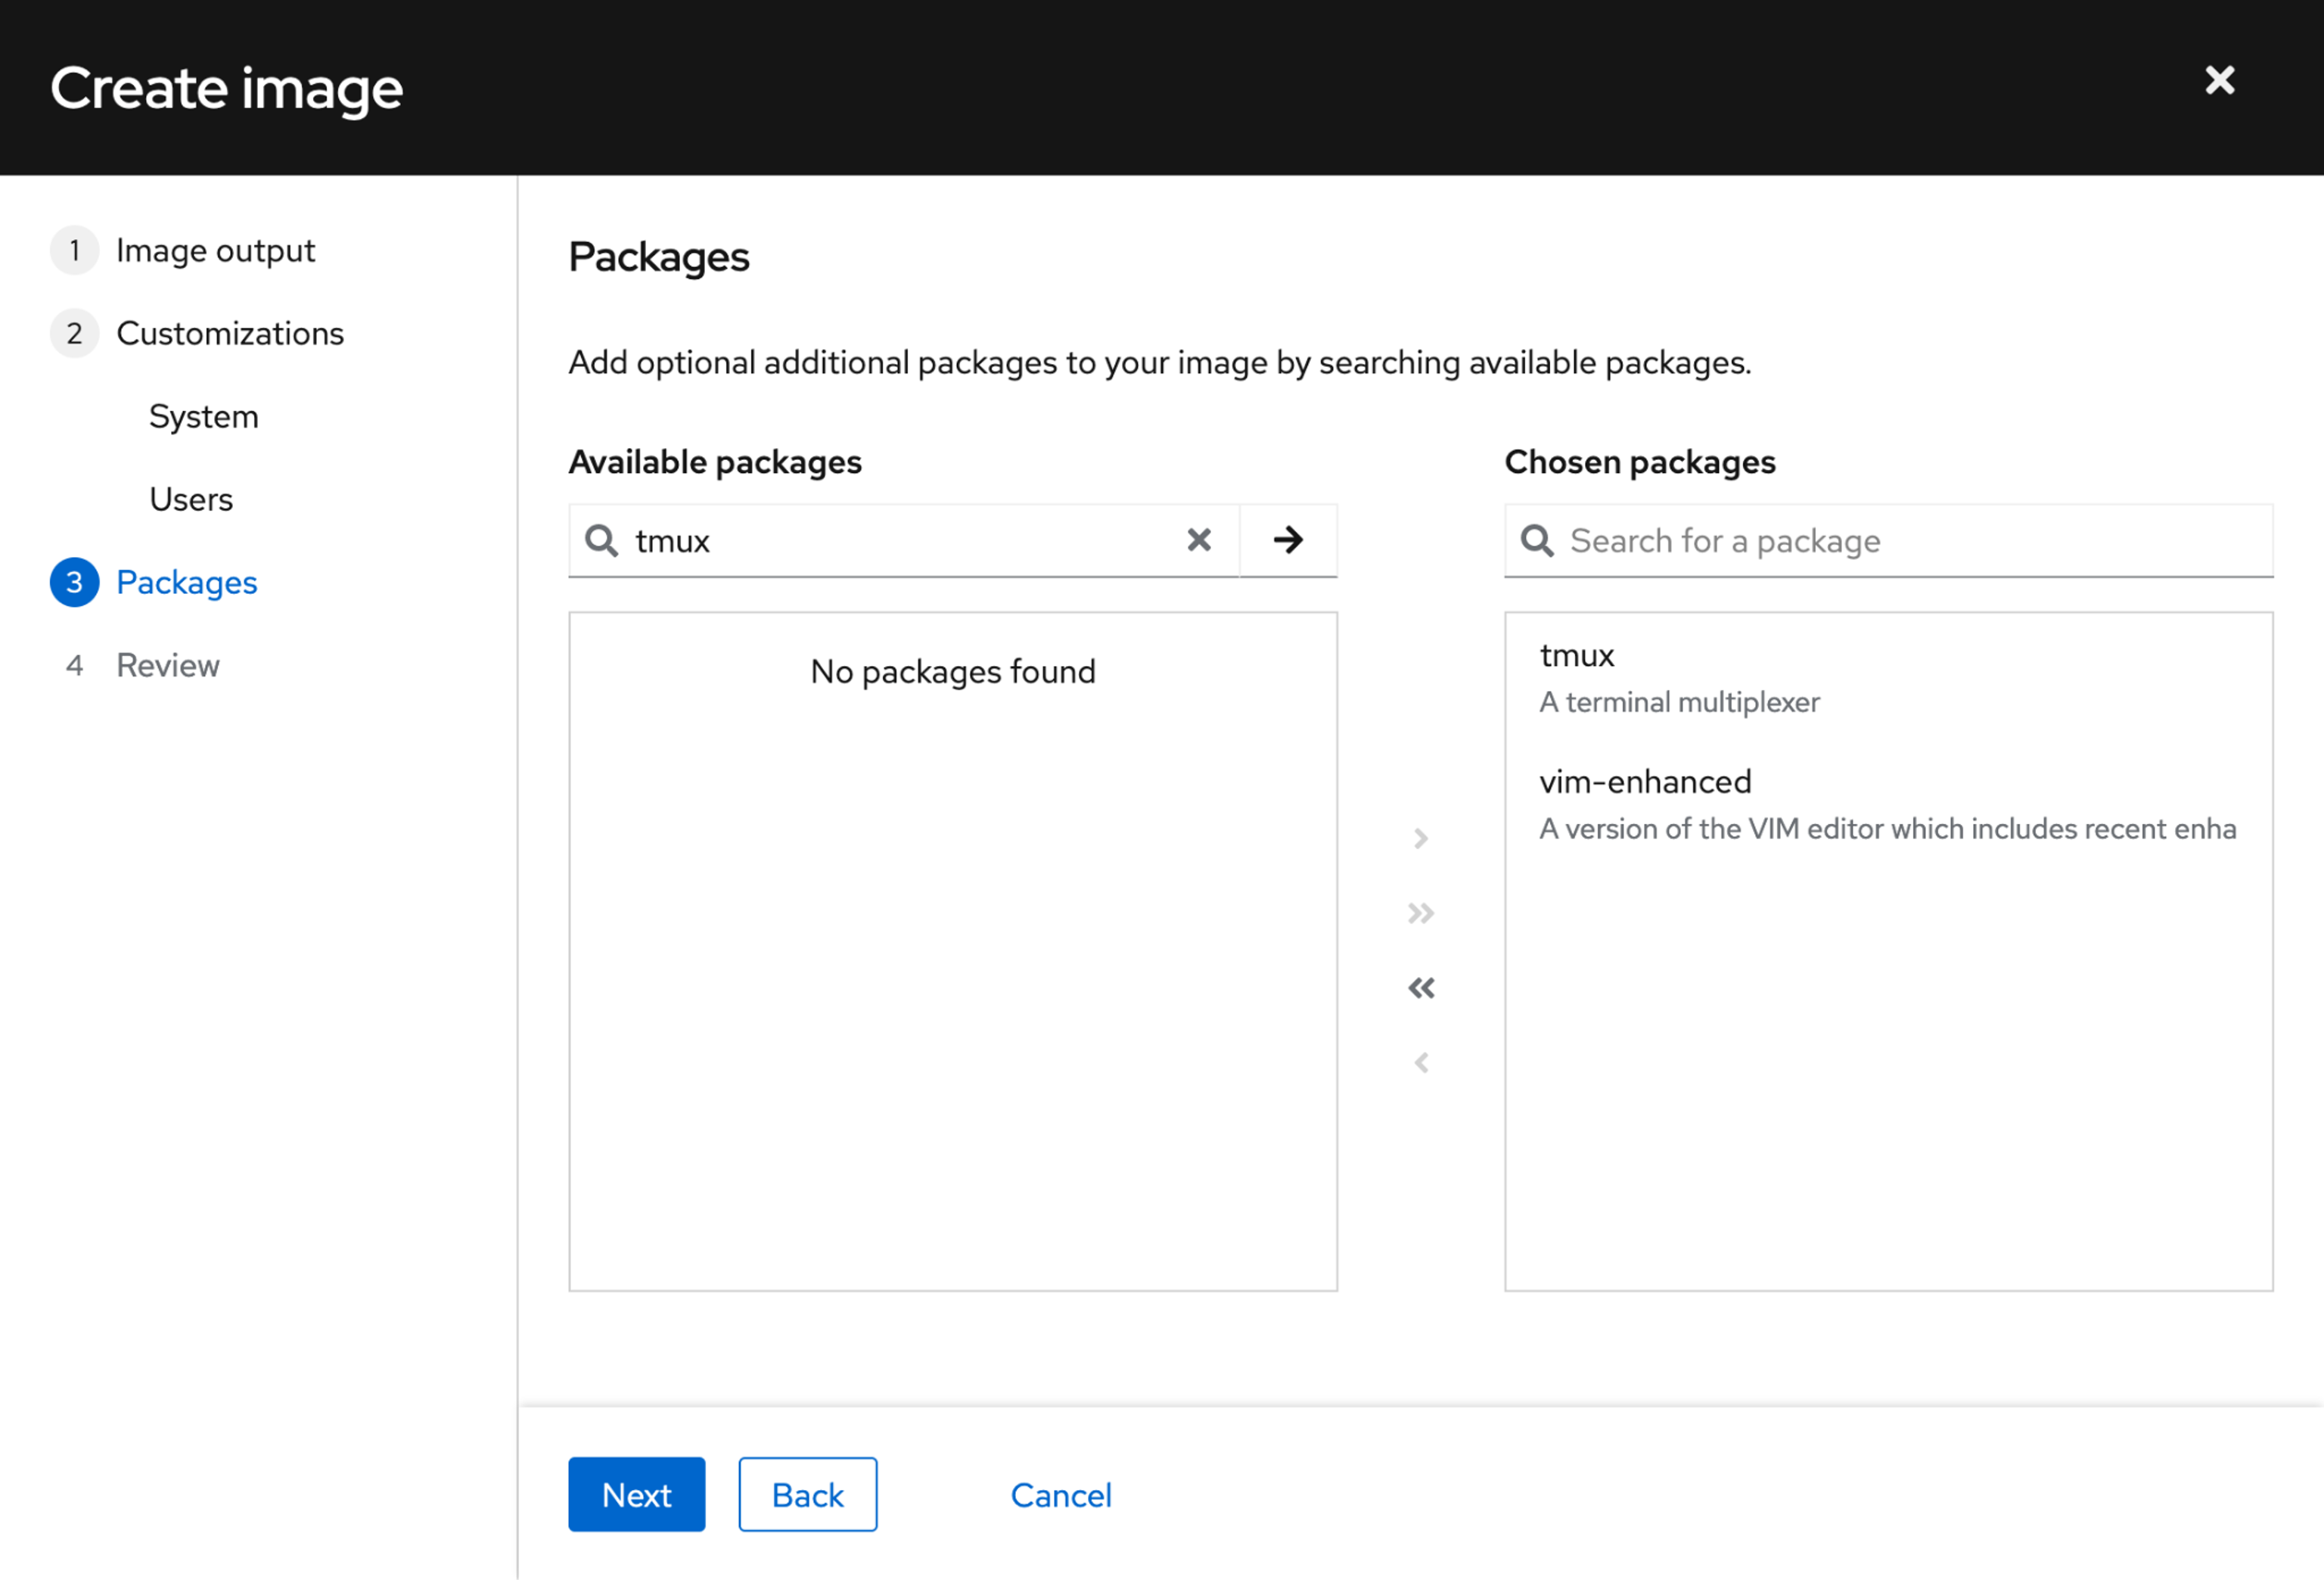Open the Users customization section
The width and height of the screenshot is (2324, 1580).
coord(191,499)
